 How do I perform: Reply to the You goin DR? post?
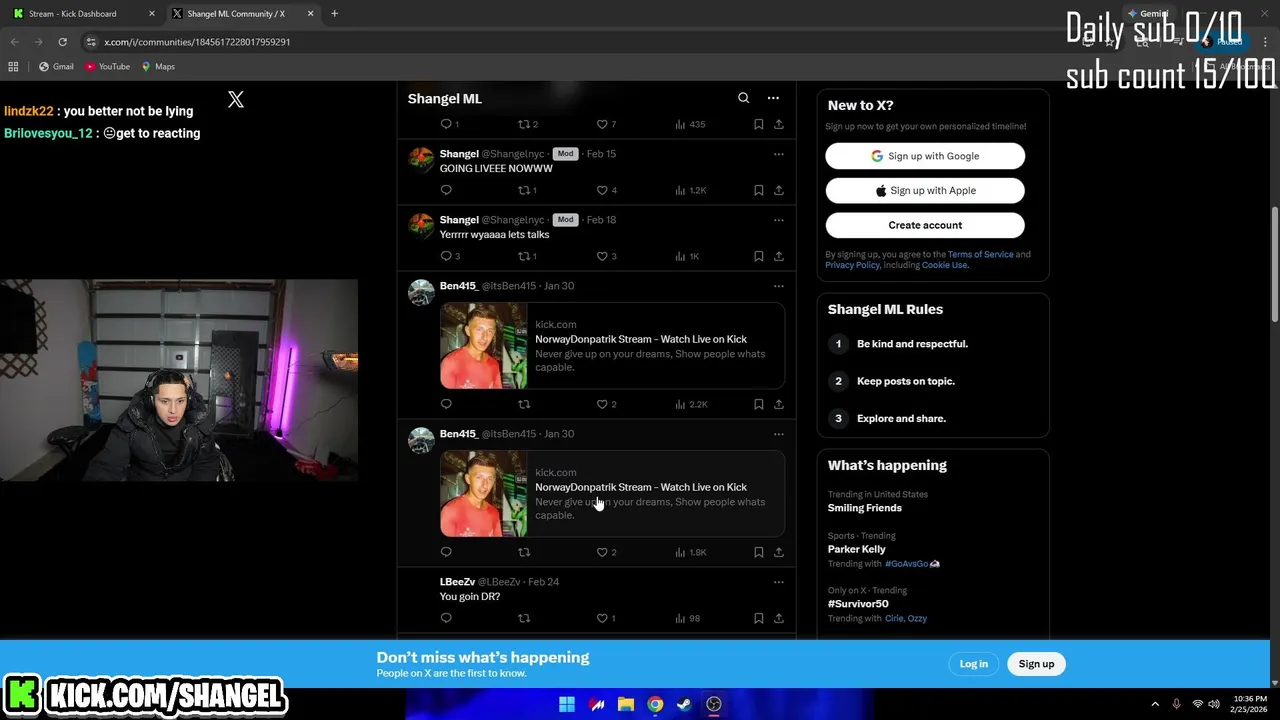446,618
